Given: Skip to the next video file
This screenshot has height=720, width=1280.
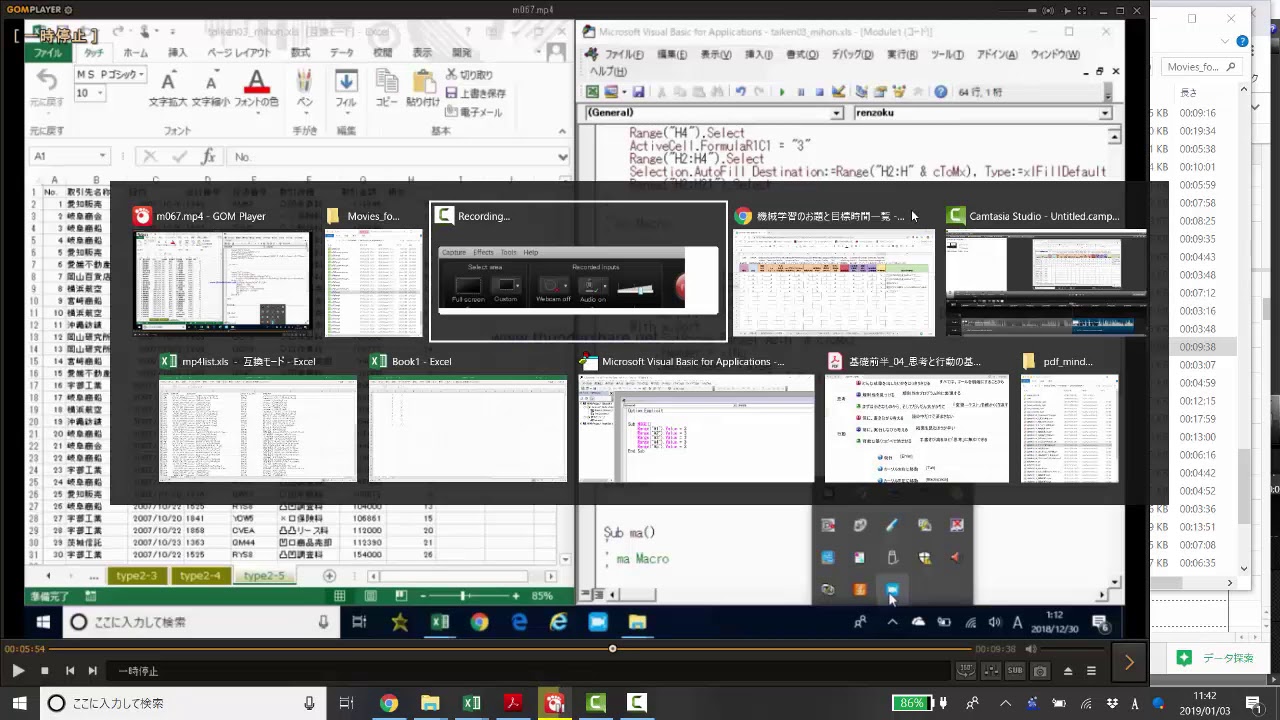Looking at the screenshot, I should coord(93,671).
